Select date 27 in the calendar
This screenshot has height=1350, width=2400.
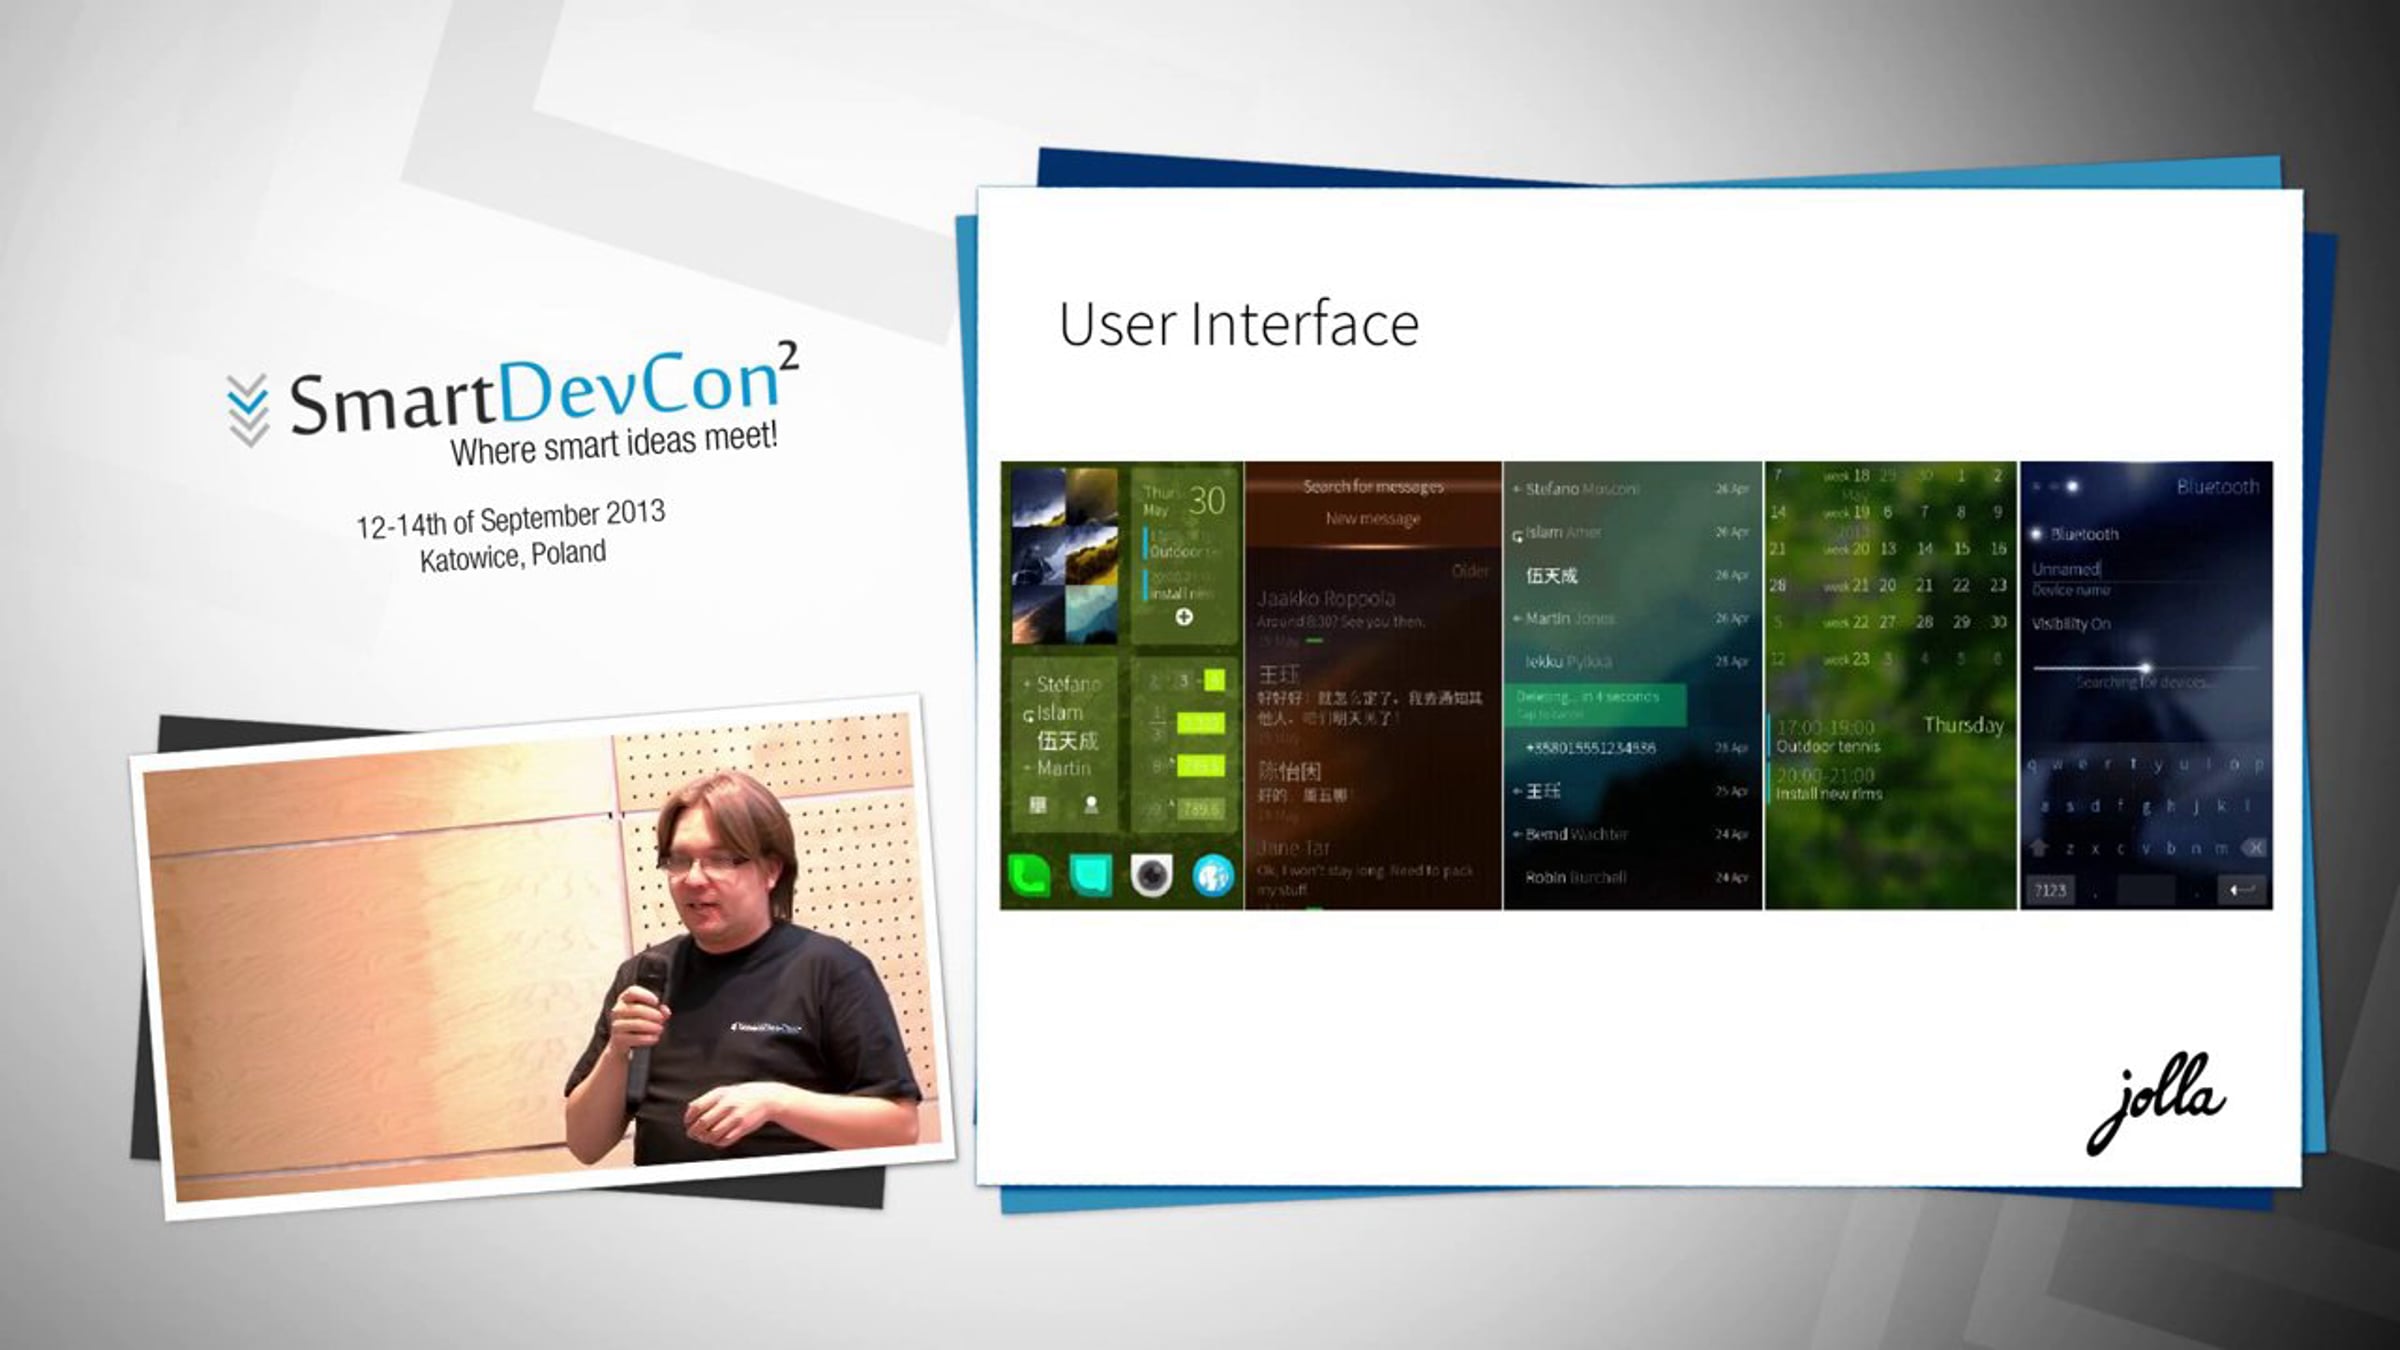coord(1888,622)
